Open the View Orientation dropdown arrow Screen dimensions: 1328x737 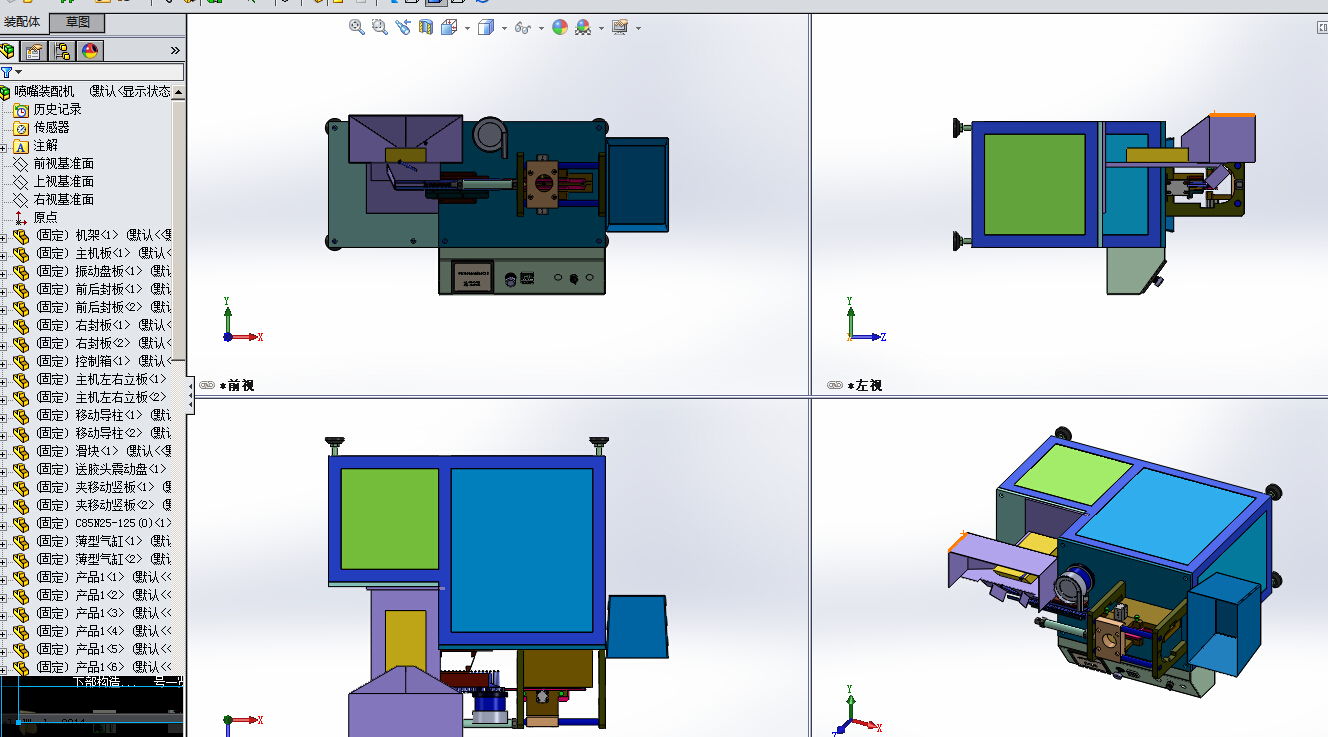click(x=467, y=28)
